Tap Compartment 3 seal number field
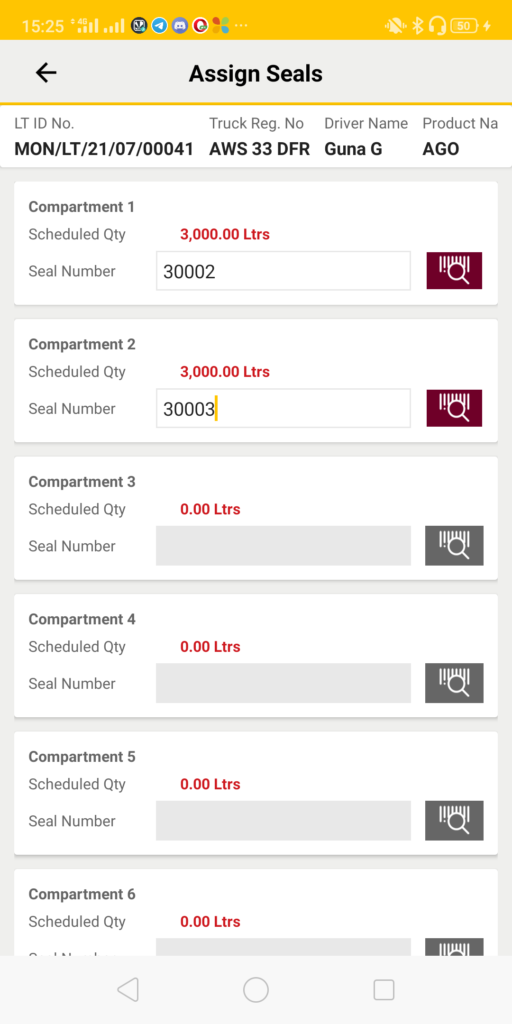 (283, 545)
